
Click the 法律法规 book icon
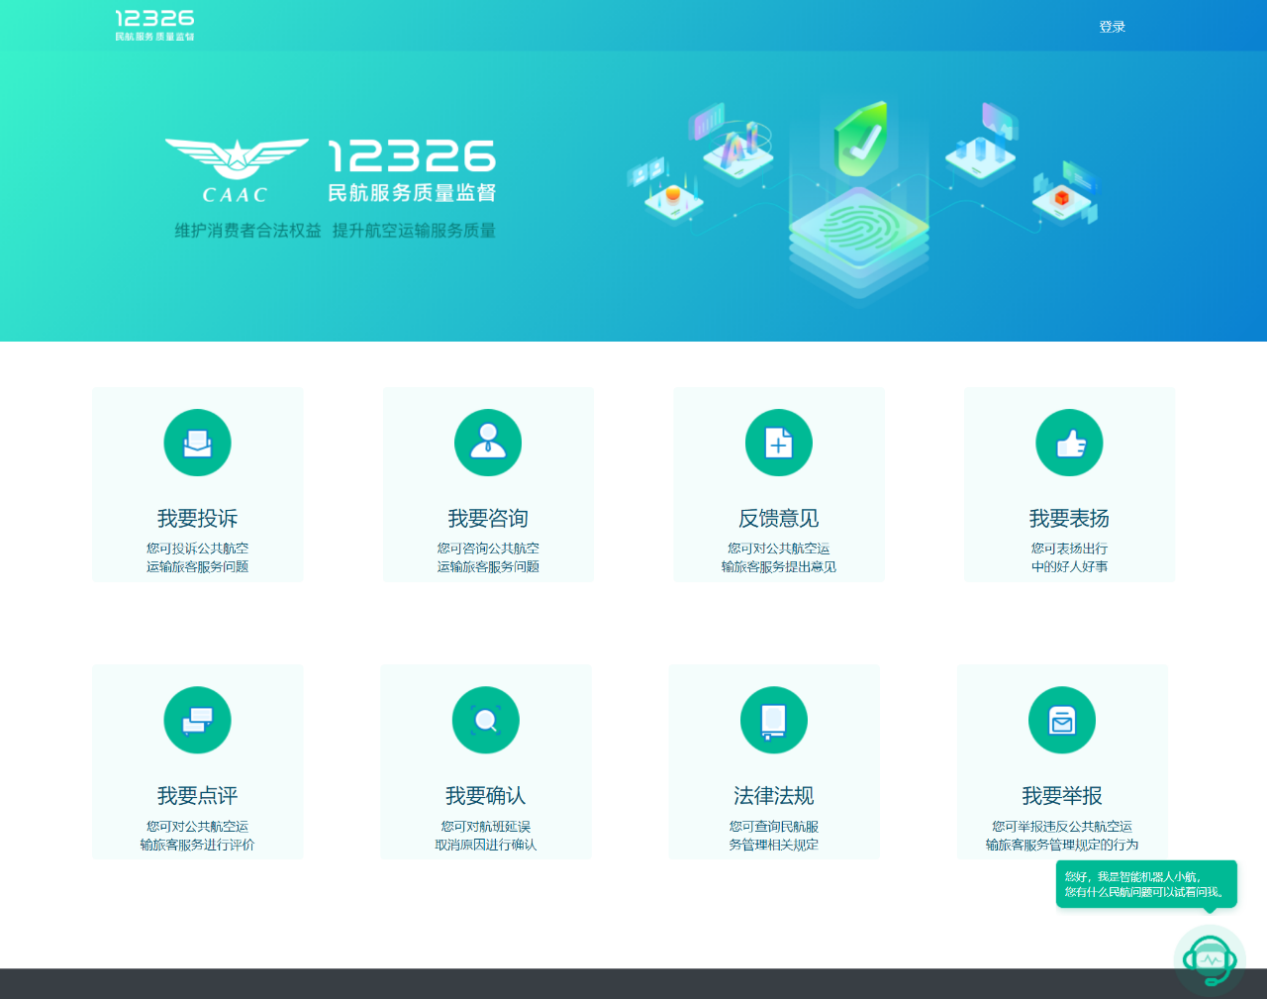click(x=773, y=720)
